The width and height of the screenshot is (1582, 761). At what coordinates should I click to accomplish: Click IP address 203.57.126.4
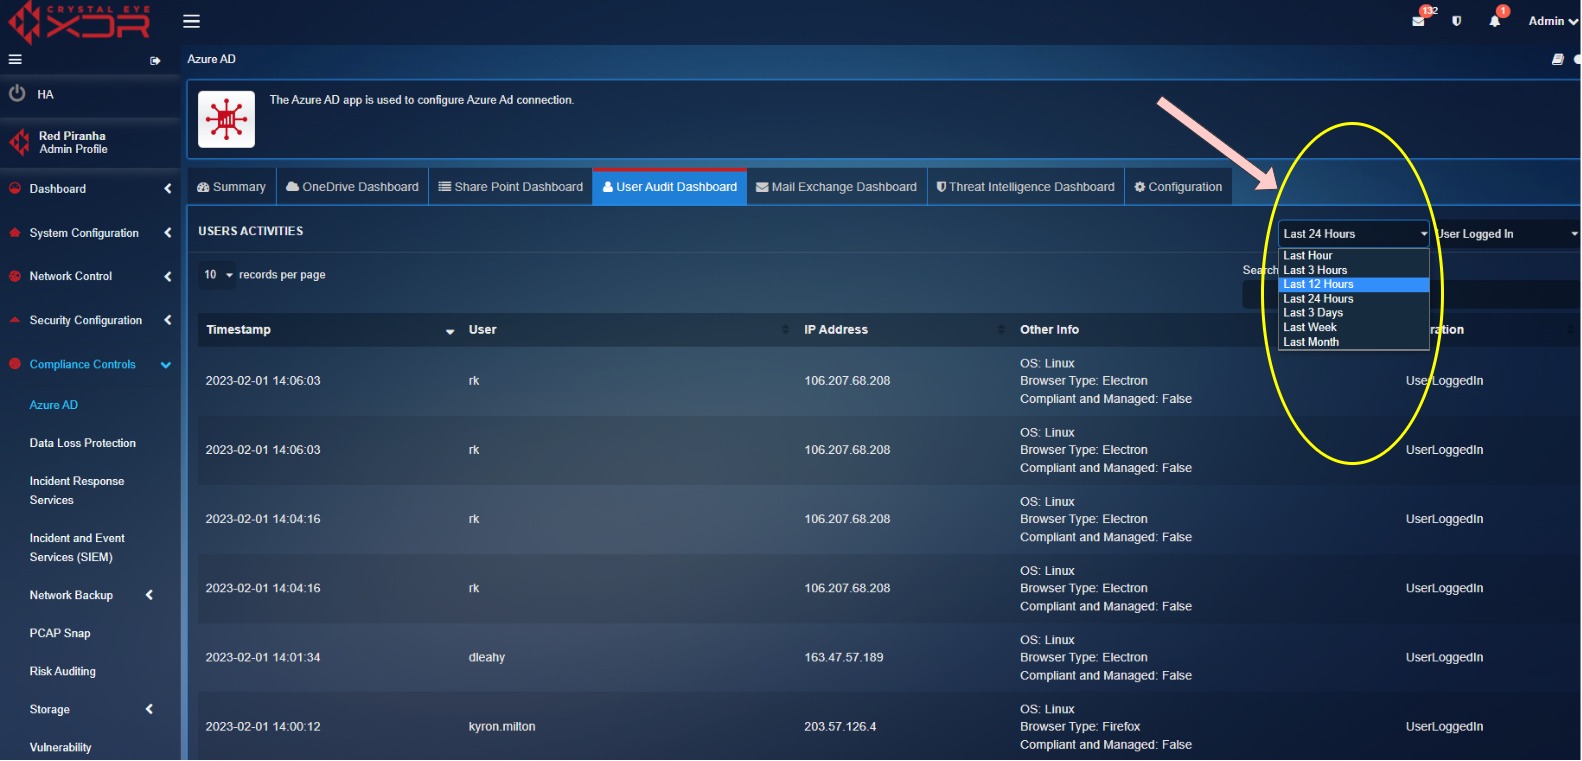pos(840,727)
